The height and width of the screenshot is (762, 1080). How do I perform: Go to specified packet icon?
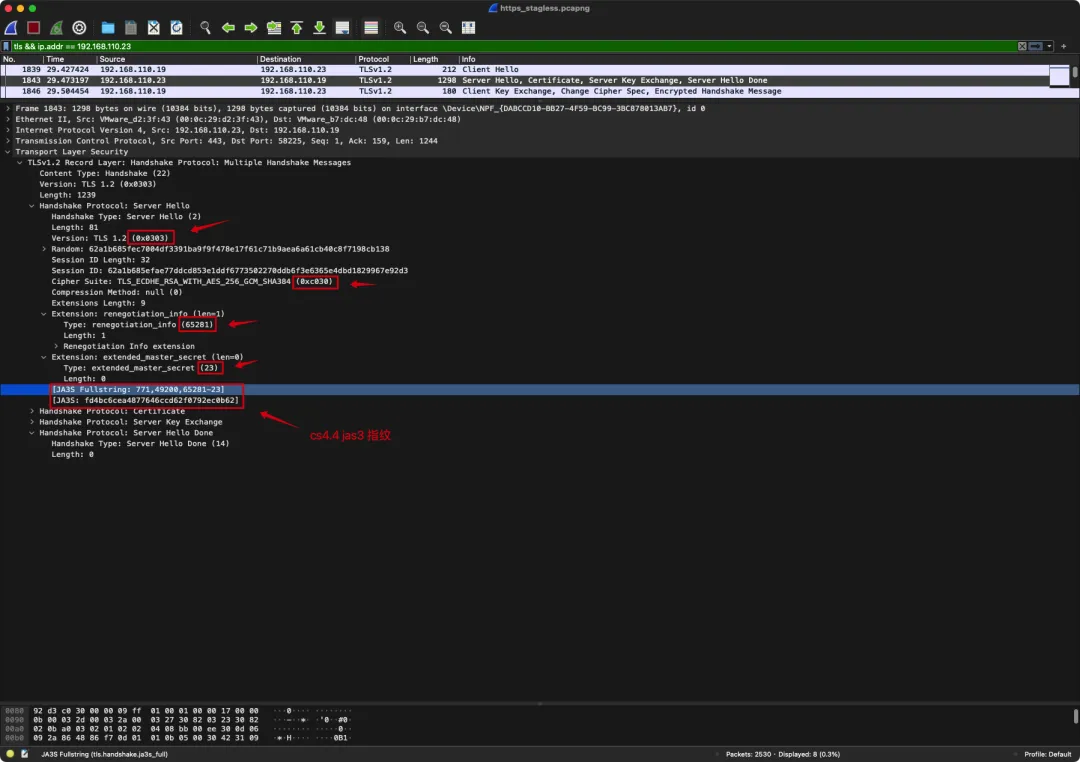click(x=273, y=28)
